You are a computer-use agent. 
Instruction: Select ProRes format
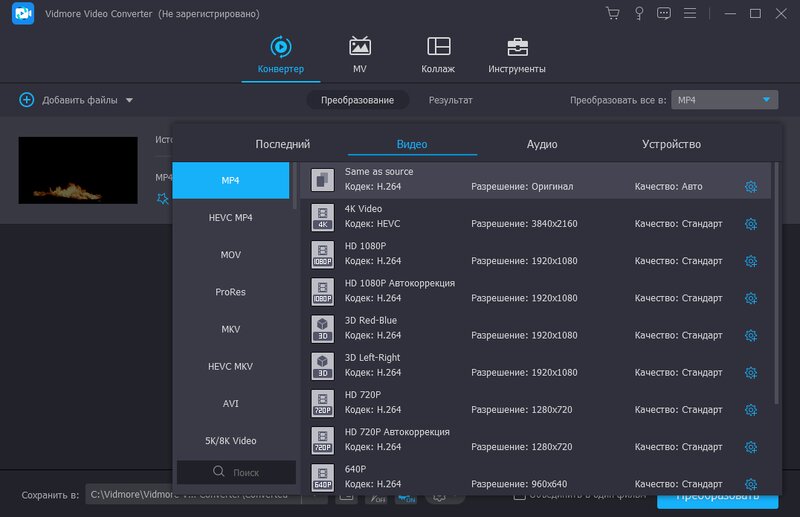(231, 292)
